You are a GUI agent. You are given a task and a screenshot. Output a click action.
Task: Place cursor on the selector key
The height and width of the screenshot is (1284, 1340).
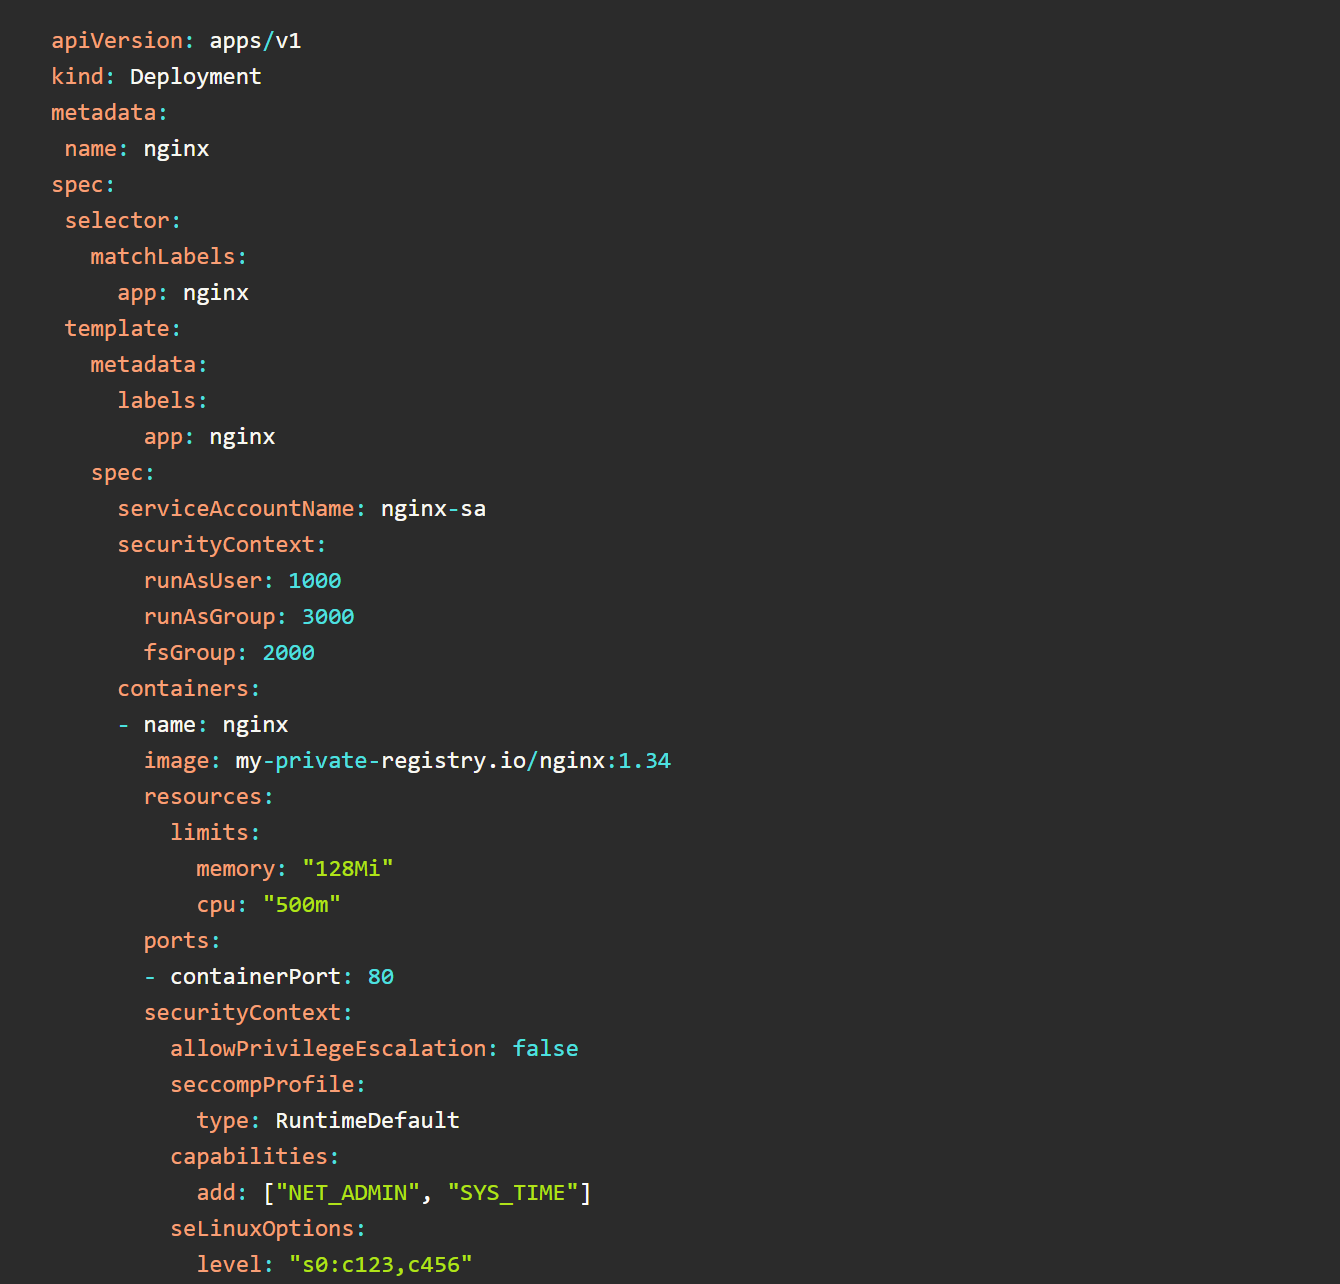pos(117,221)
